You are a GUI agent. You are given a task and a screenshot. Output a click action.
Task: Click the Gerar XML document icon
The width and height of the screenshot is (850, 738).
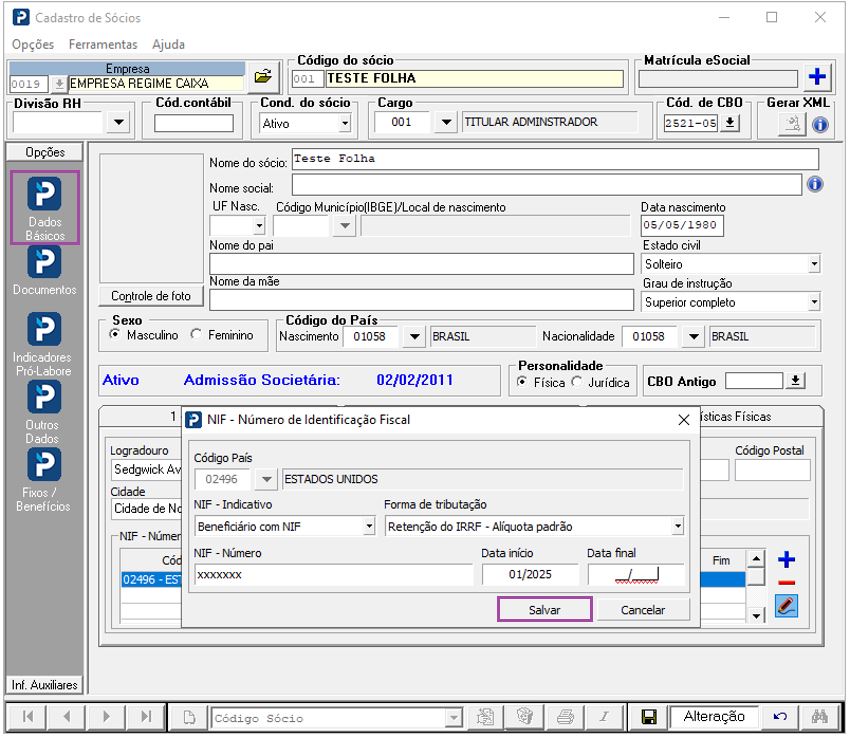792,124
